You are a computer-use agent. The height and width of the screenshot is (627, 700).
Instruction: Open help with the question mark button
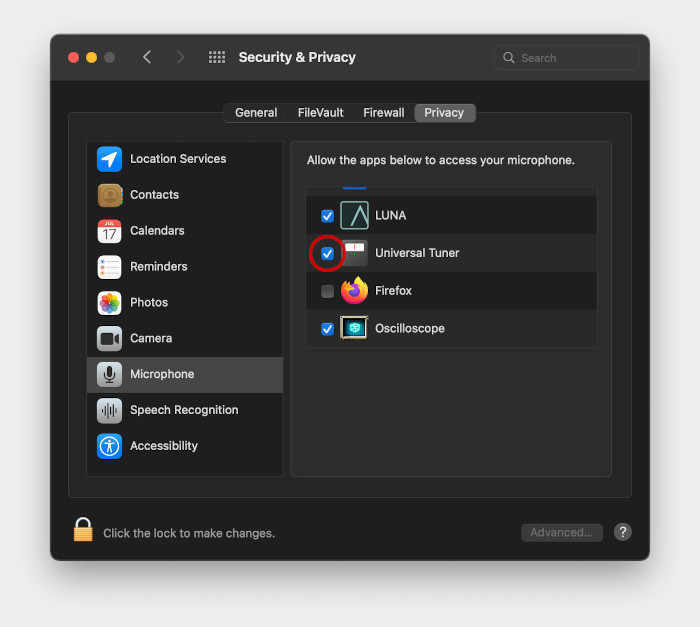click(x=622, y=532)
